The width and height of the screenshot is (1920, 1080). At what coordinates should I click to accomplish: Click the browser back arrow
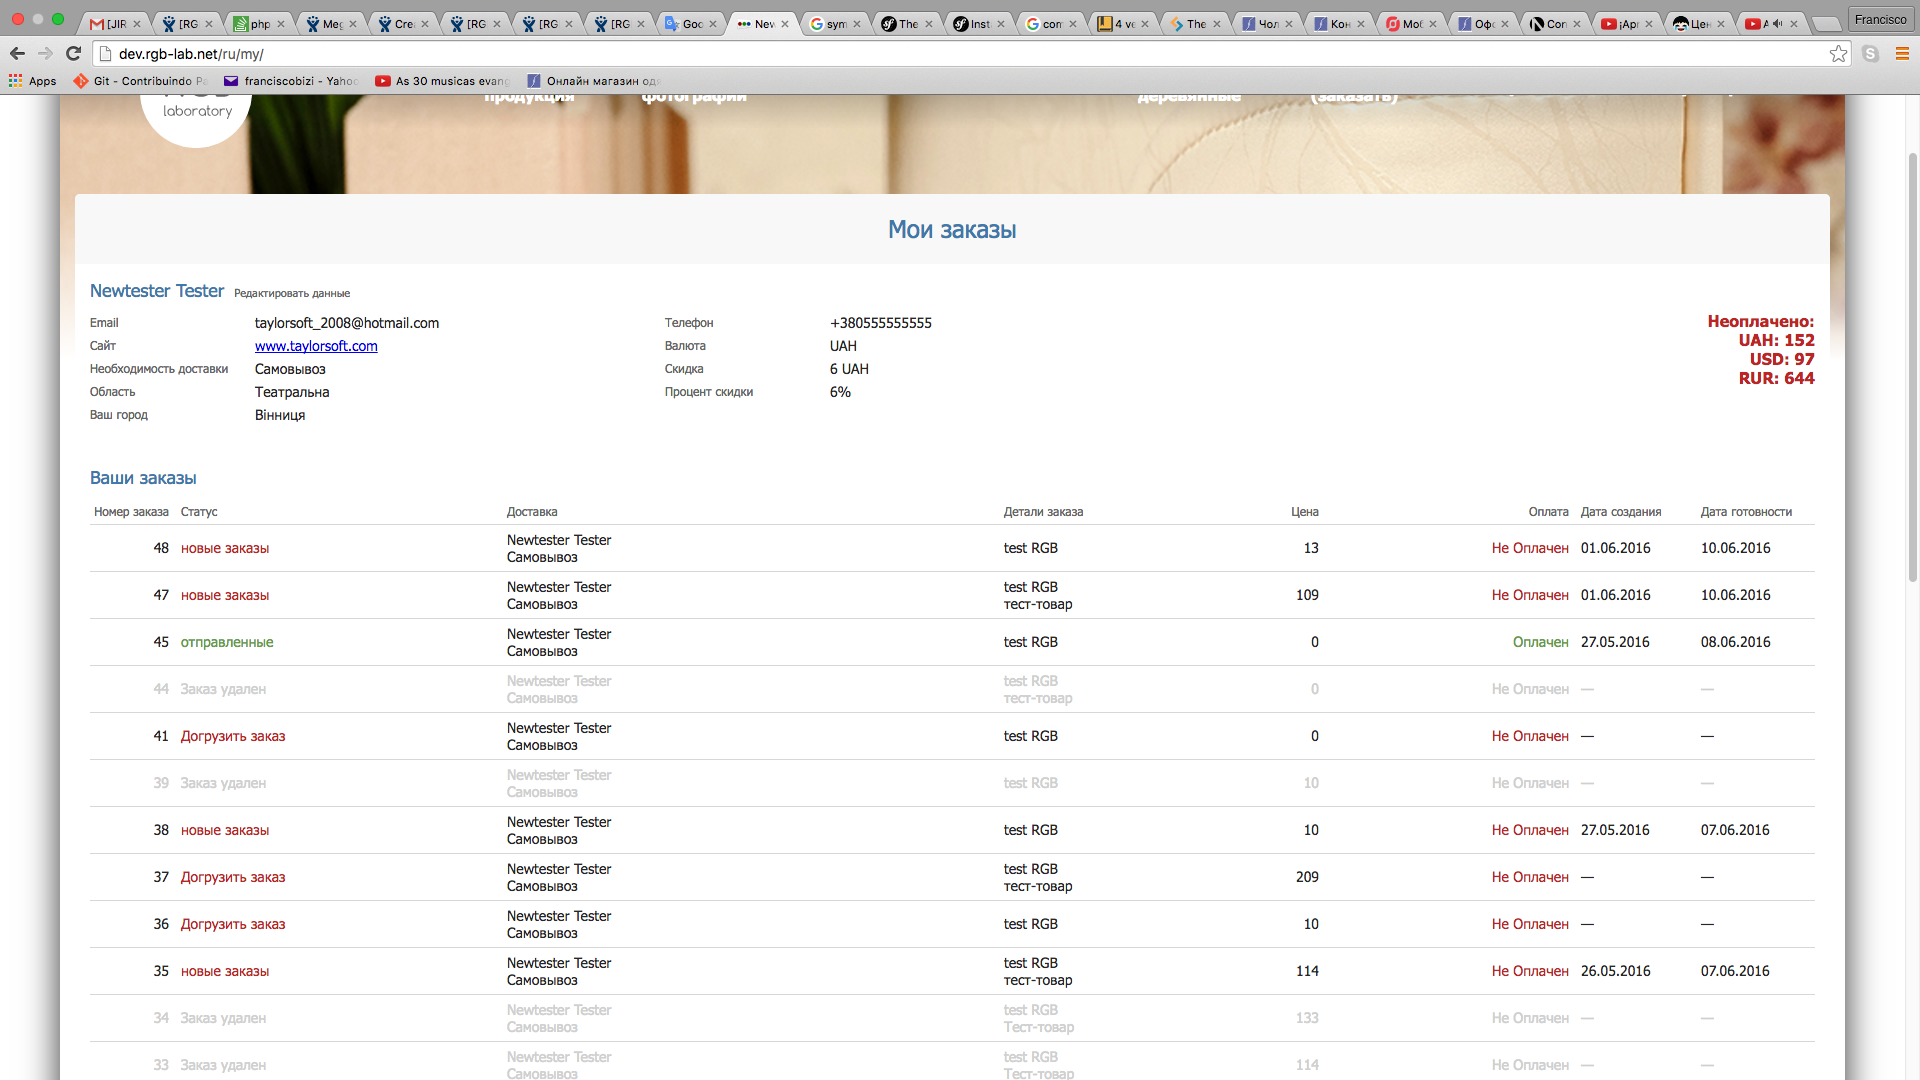(17, 54)
